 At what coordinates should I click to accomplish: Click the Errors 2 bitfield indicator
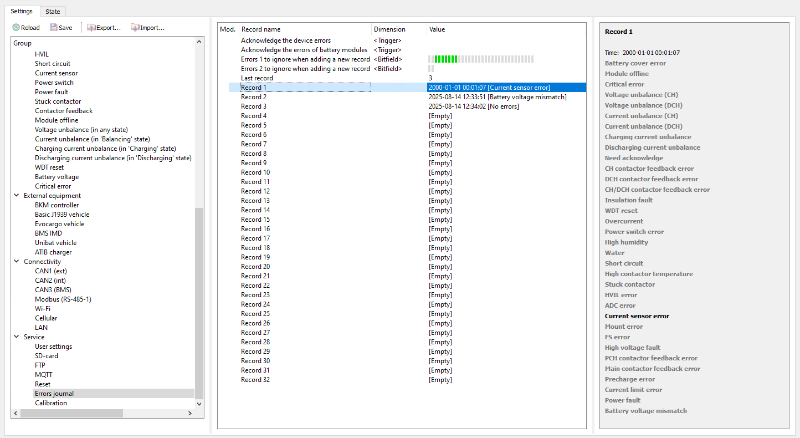click(431, 68)
